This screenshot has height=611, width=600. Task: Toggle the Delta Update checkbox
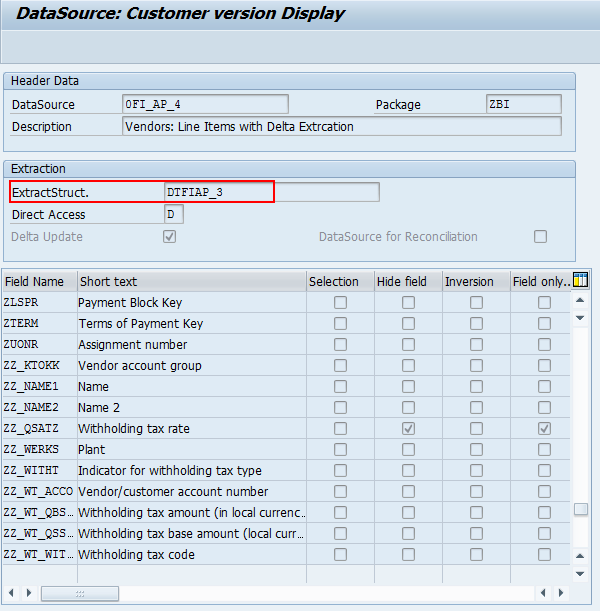pos(169,237)
